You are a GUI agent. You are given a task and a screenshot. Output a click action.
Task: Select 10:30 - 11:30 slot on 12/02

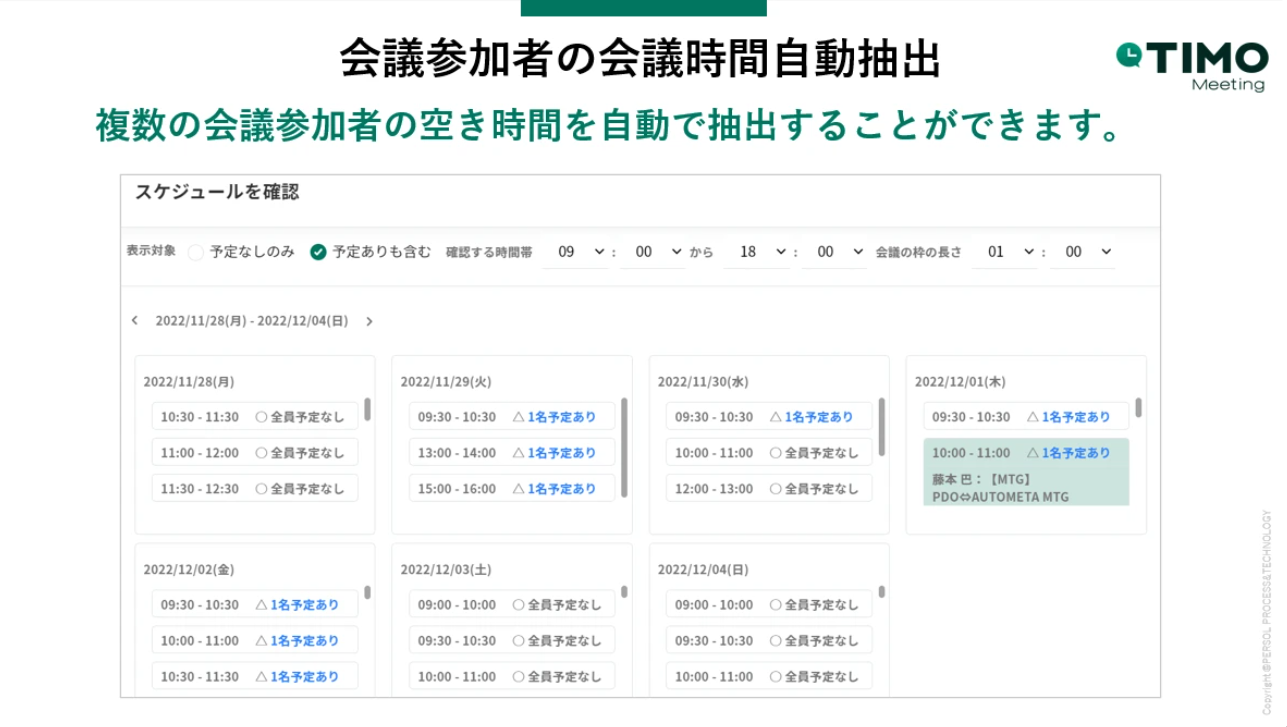click(255, 677)
